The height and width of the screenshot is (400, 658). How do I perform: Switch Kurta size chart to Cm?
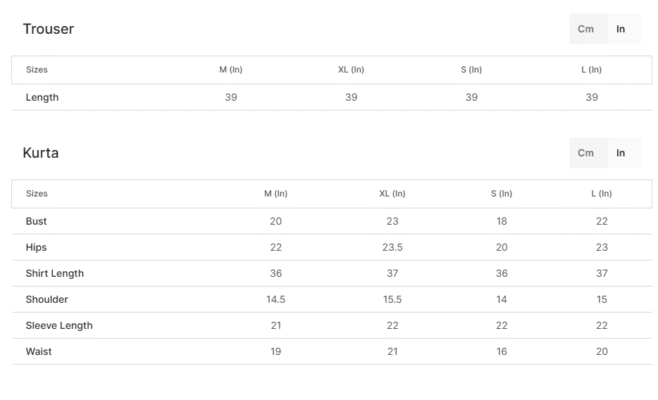586,153
